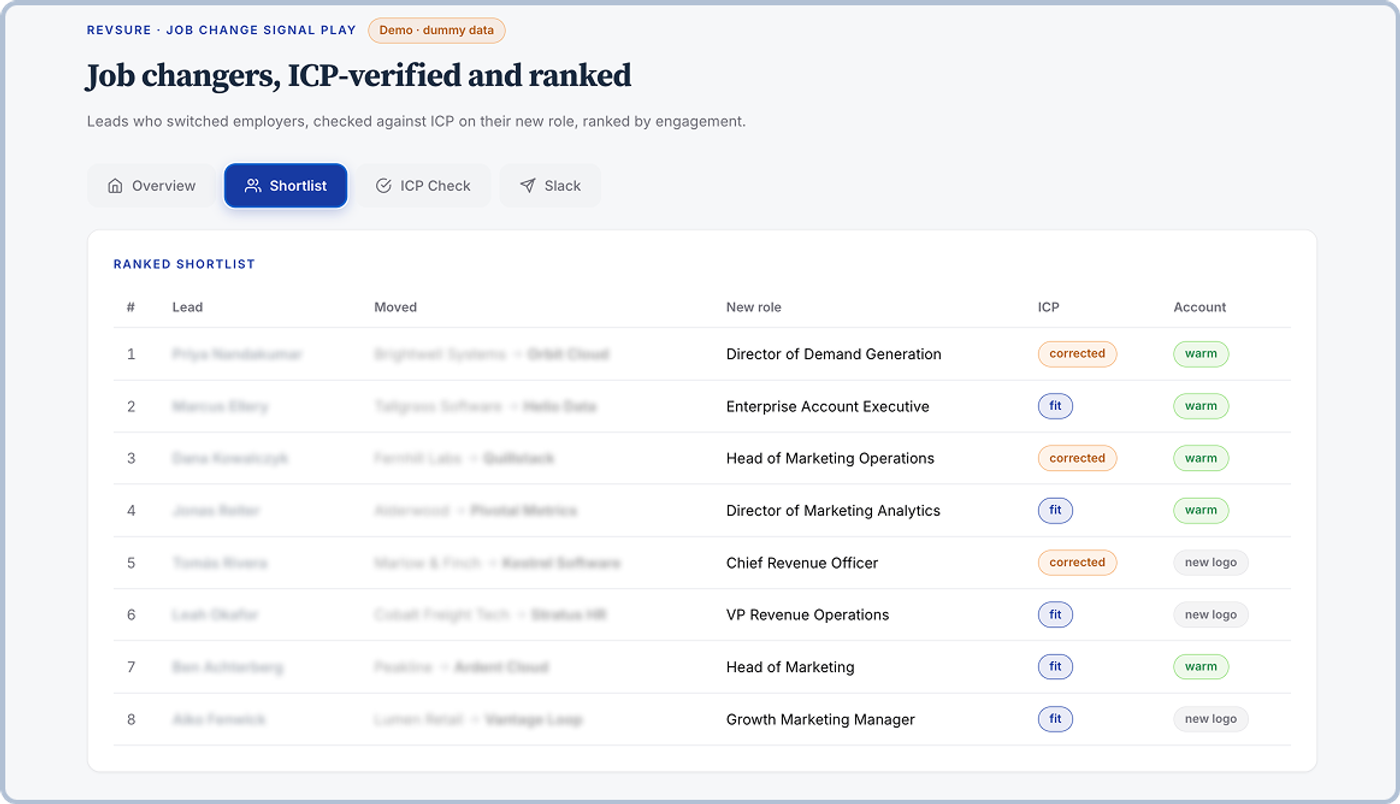Click the 'Lead' column header

187,307
